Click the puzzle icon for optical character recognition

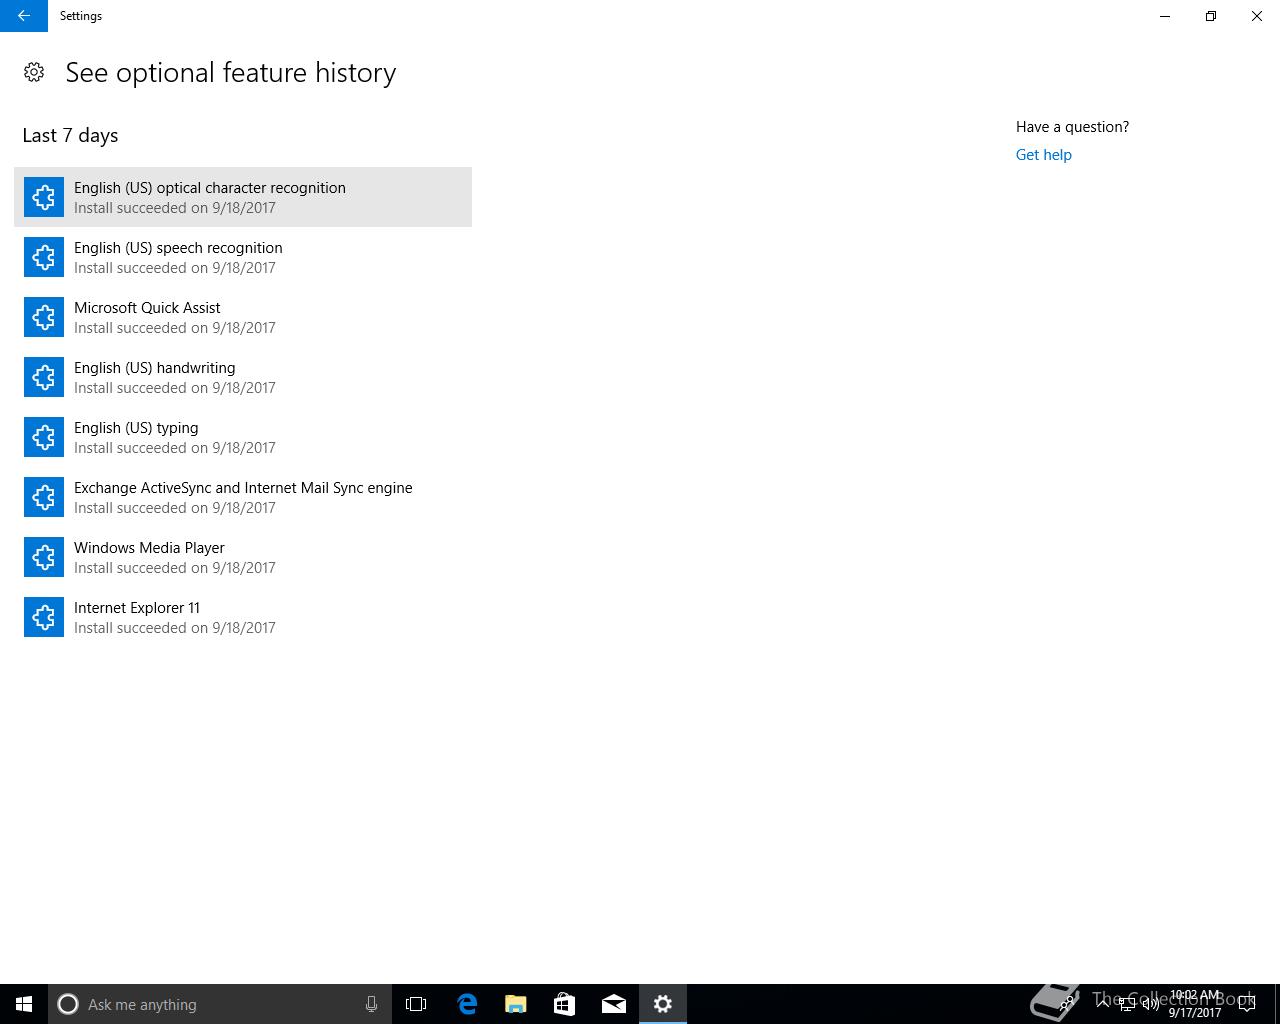click(x=44, y=197)
